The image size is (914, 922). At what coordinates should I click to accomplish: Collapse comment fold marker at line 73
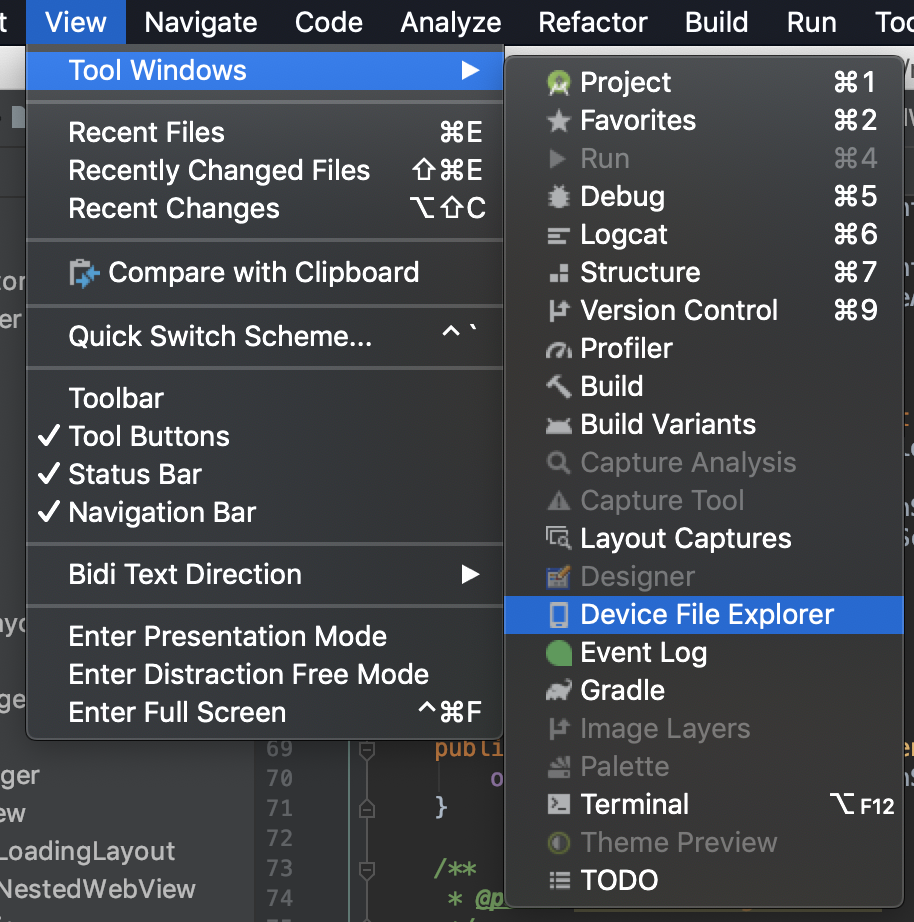coord(367,870)
